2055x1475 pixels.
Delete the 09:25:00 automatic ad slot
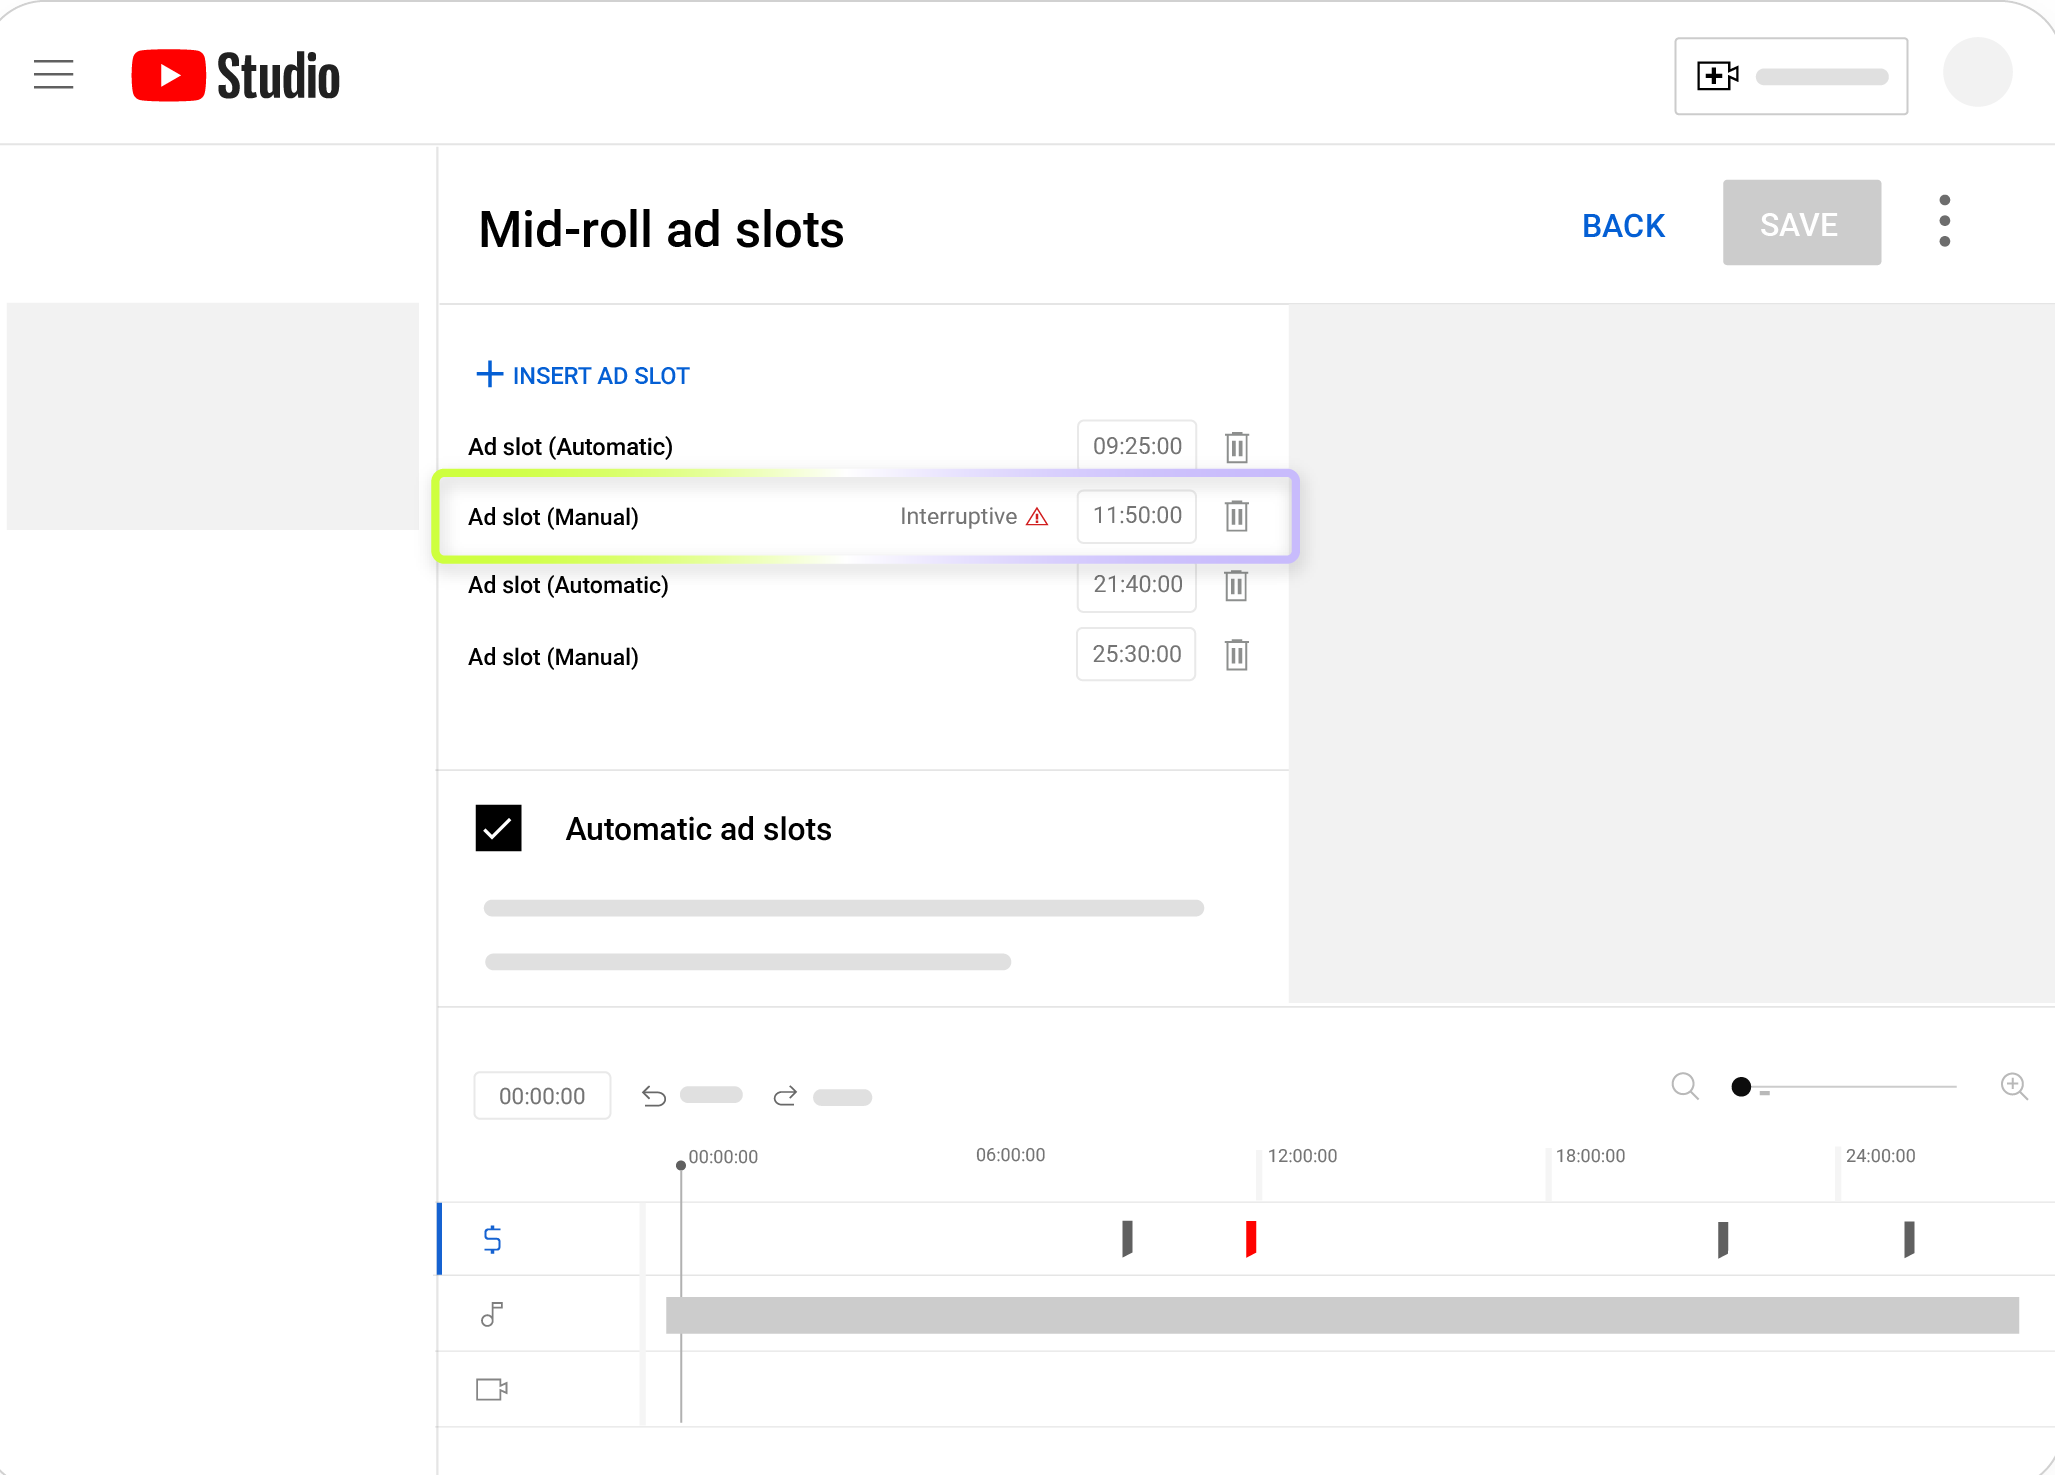click(1237, 447)
